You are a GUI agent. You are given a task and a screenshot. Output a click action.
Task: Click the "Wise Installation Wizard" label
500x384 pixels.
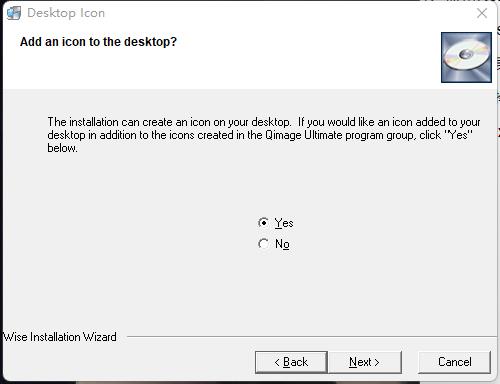(60, 337)
